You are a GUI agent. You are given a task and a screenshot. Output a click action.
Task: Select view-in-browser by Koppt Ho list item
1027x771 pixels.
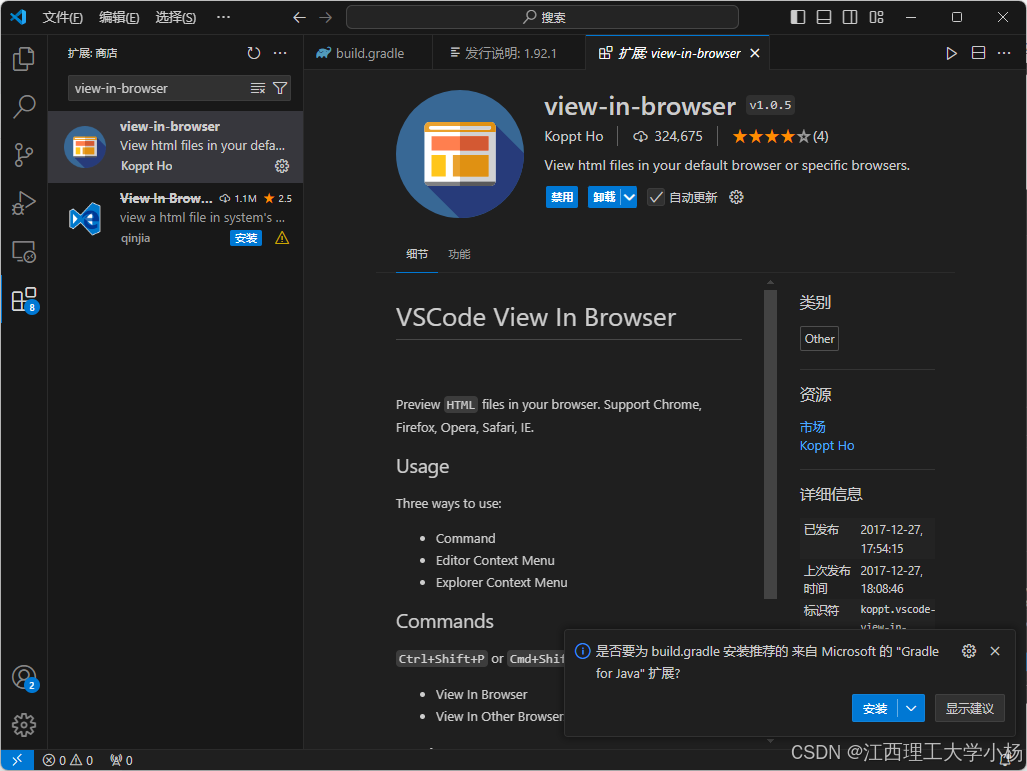coord(176,147)
